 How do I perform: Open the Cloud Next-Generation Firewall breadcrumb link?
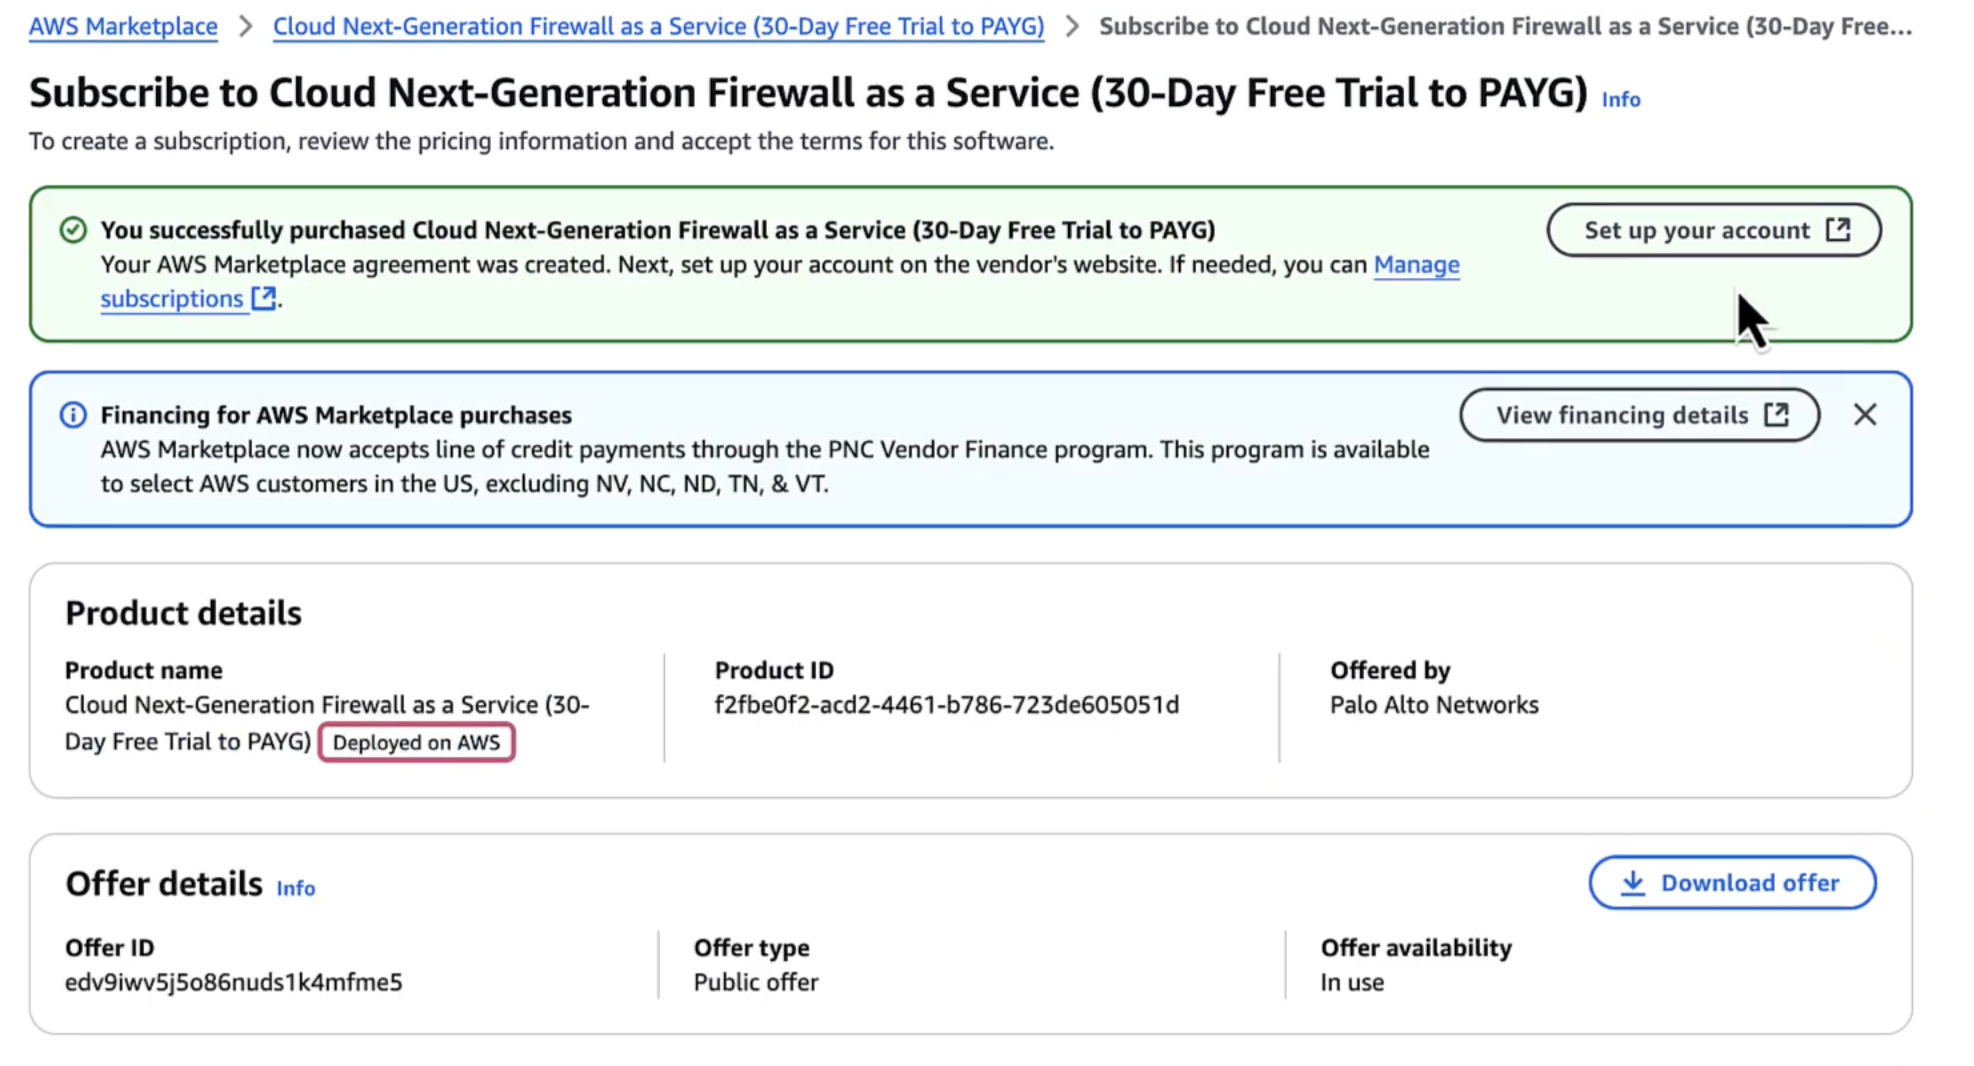point(658,26)
